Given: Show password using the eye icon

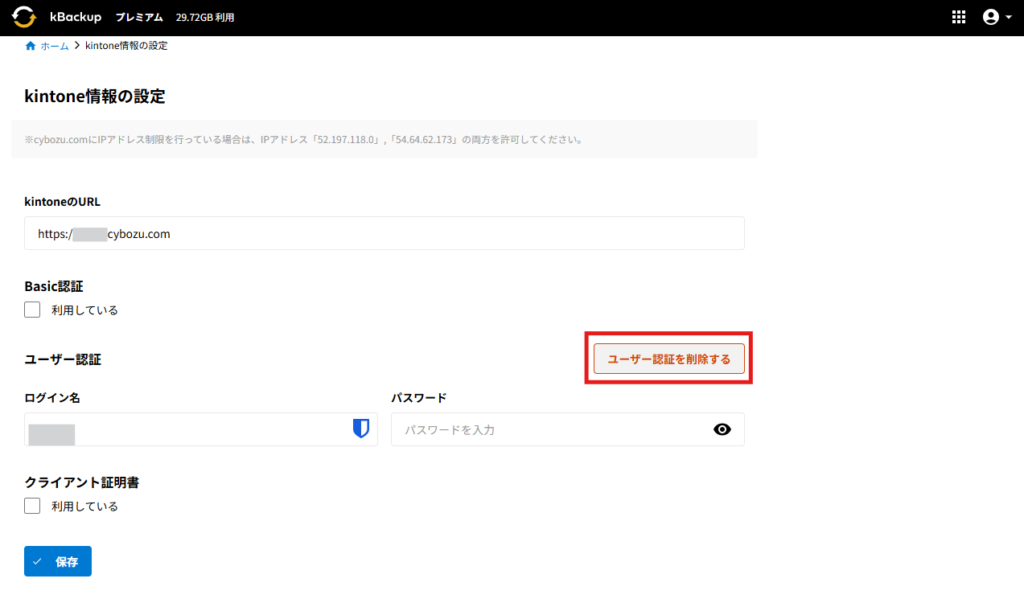Looking at the screenshot, I should click(722, 429).
